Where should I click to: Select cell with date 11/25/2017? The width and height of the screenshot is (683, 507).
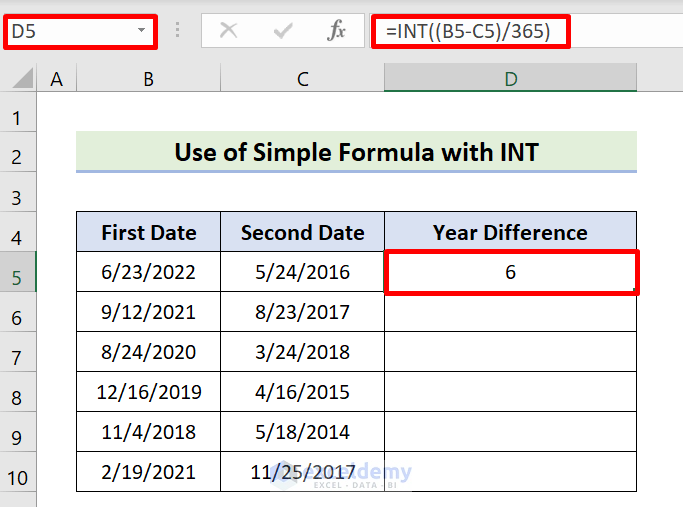pyautogui.click(x=302, y=472)
